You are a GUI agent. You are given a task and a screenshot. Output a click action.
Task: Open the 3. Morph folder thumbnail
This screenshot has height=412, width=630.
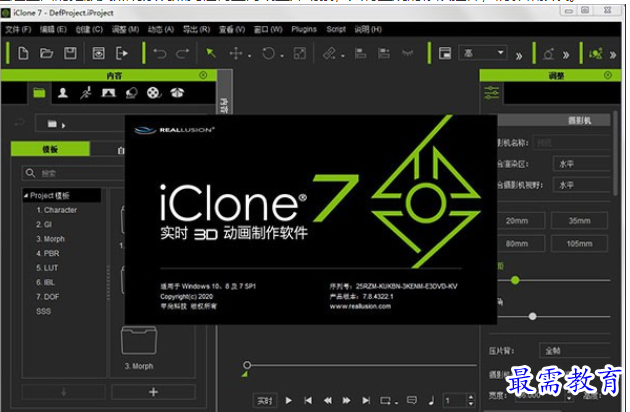[139, 341]
